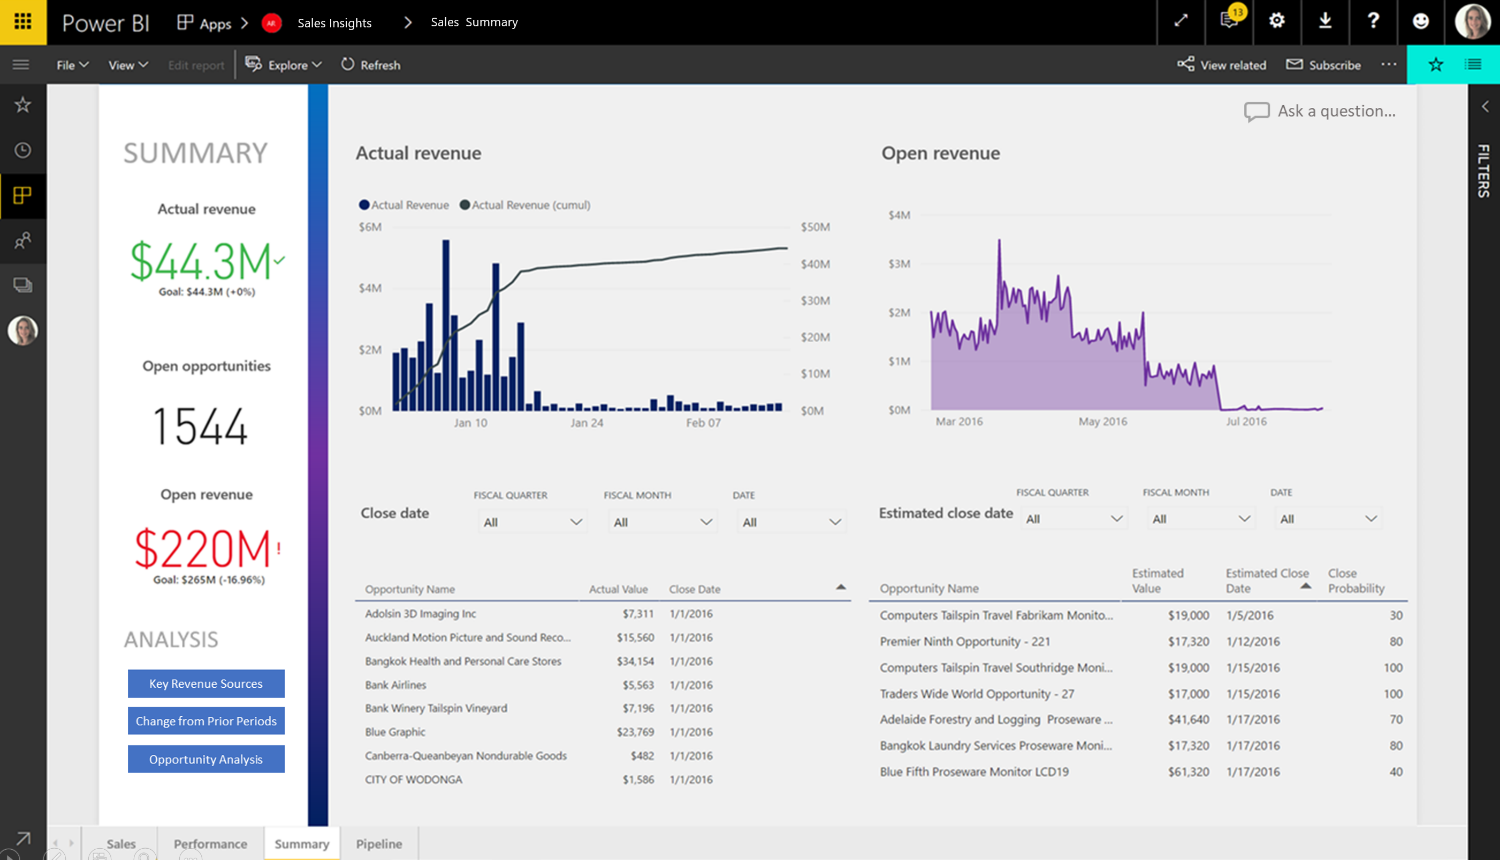This screenshot has height=860, width=1500.
Task: Enter full screen mode via arrows icon
Action: (1180, 21)
